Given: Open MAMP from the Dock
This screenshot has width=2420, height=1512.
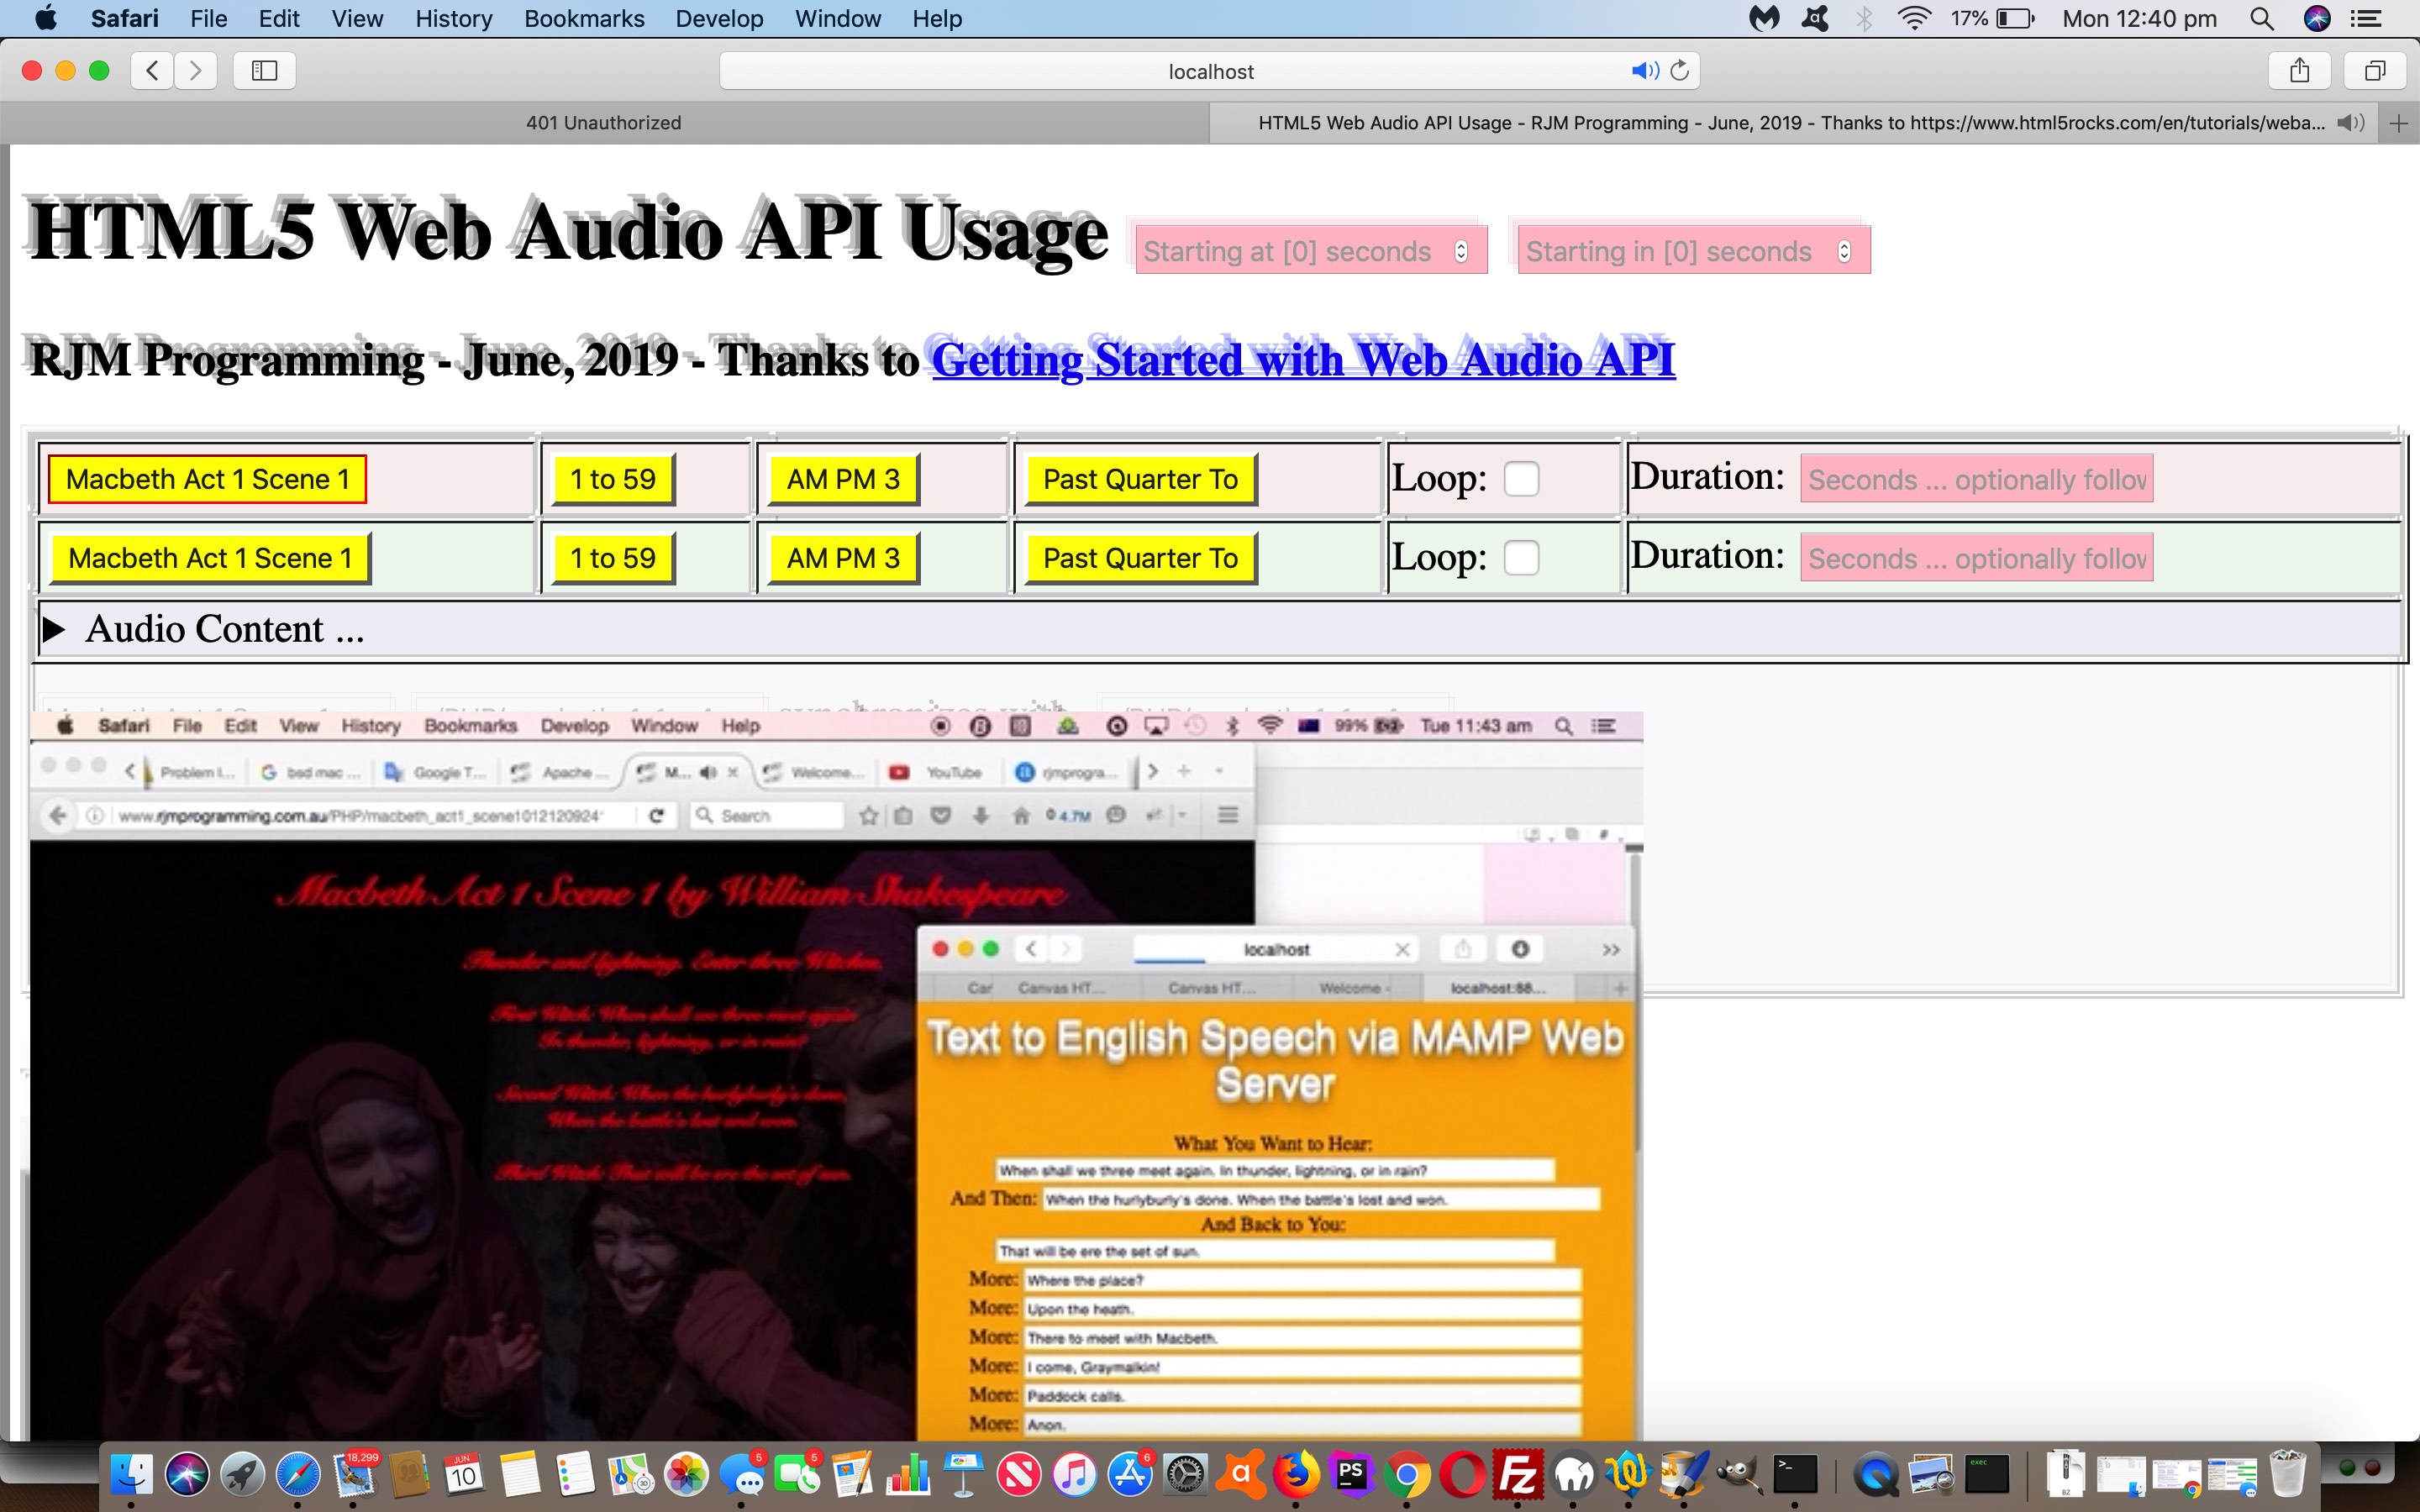Looking at the screenshot, I should tap(1574, 1474).
